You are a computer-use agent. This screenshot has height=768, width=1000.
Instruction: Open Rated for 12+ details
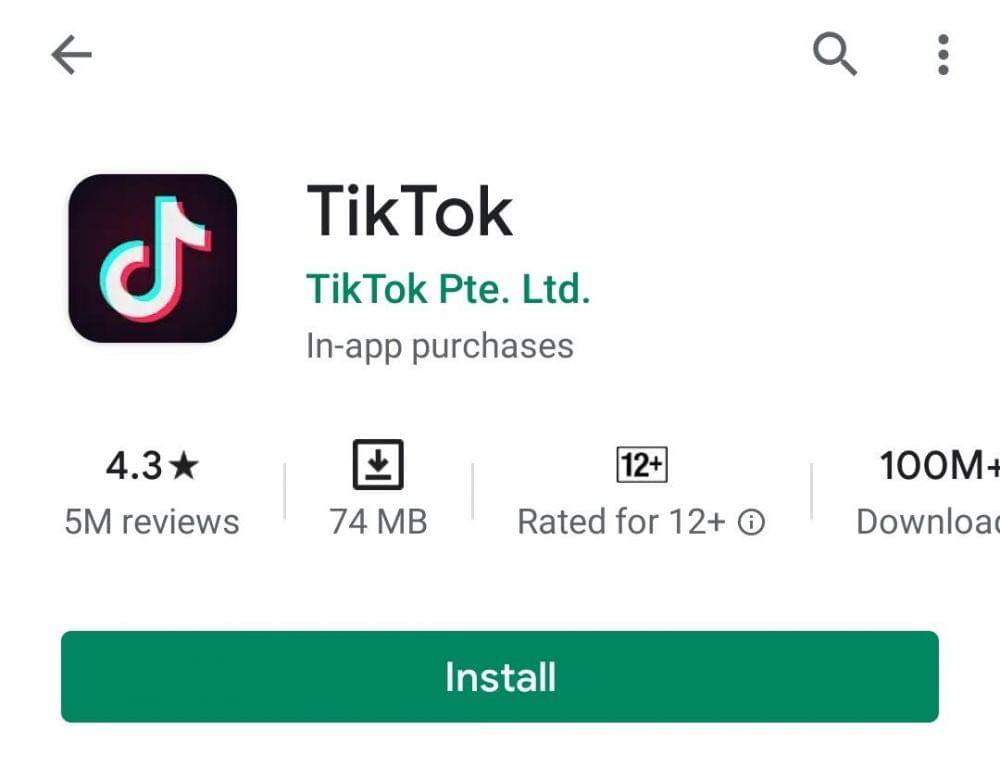621,522
